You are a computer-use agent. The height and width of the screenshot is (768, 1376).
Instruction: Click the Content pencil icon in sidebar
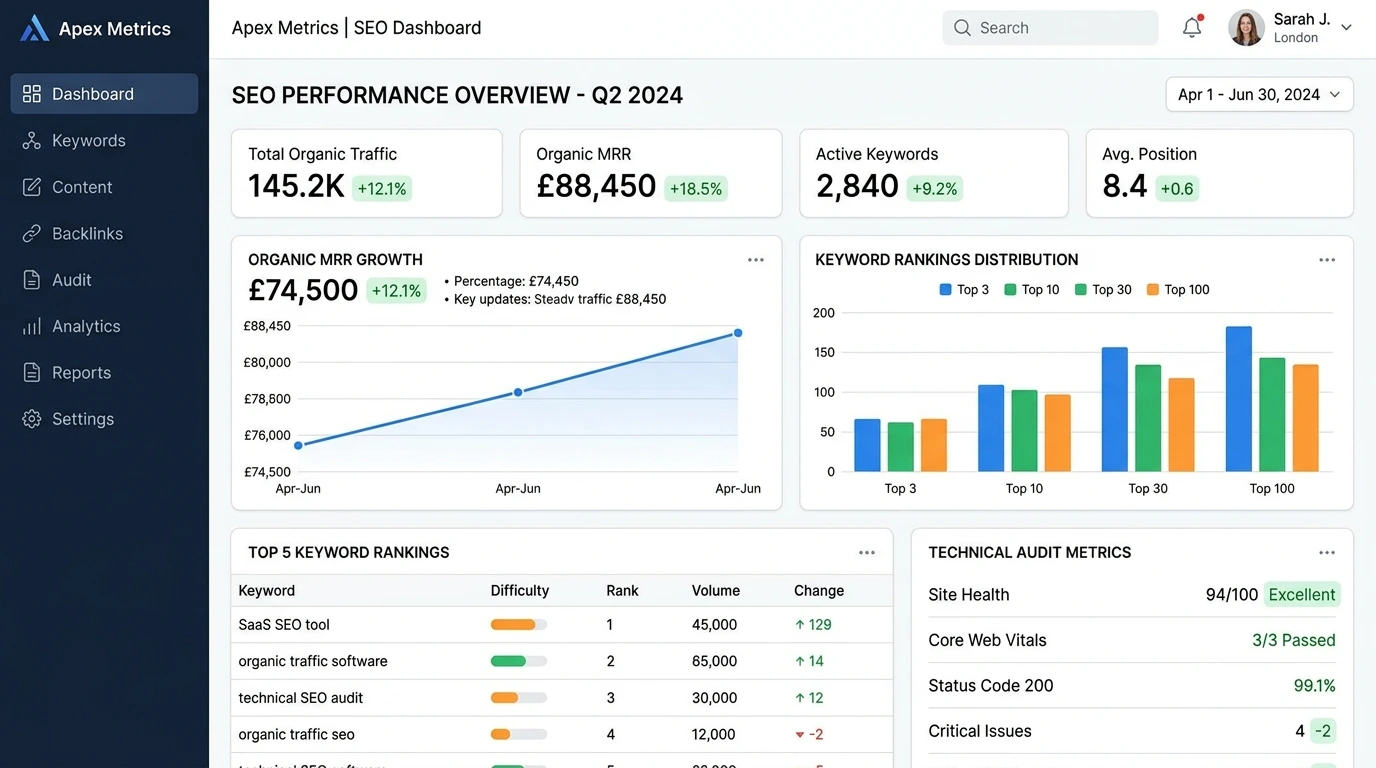pyautogui.click(x=32, y=187)
